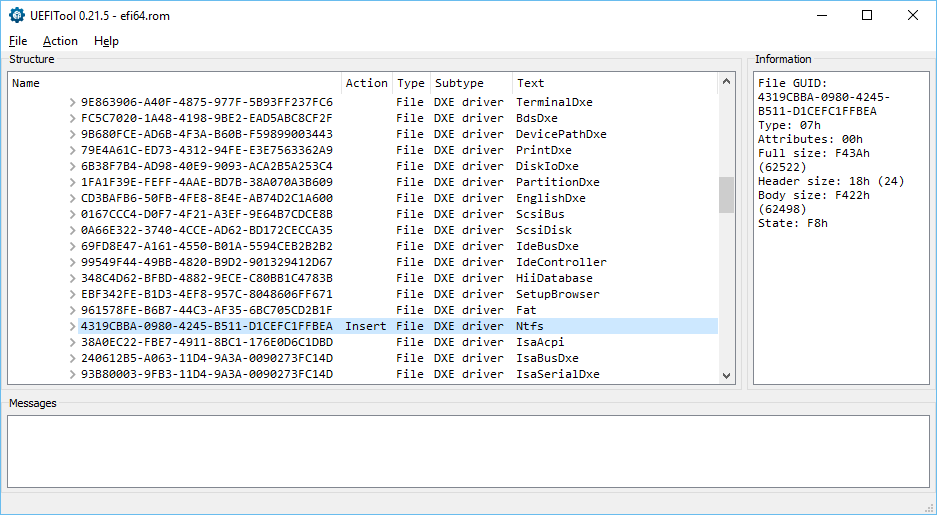This screenshot has height=515, width=937.
Task: Expand the PrintDxe tree row
Action: click(72, 151)
